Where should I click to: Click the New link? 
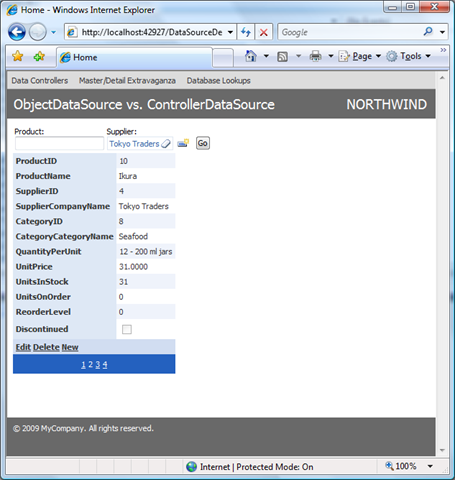click(70, 347)
